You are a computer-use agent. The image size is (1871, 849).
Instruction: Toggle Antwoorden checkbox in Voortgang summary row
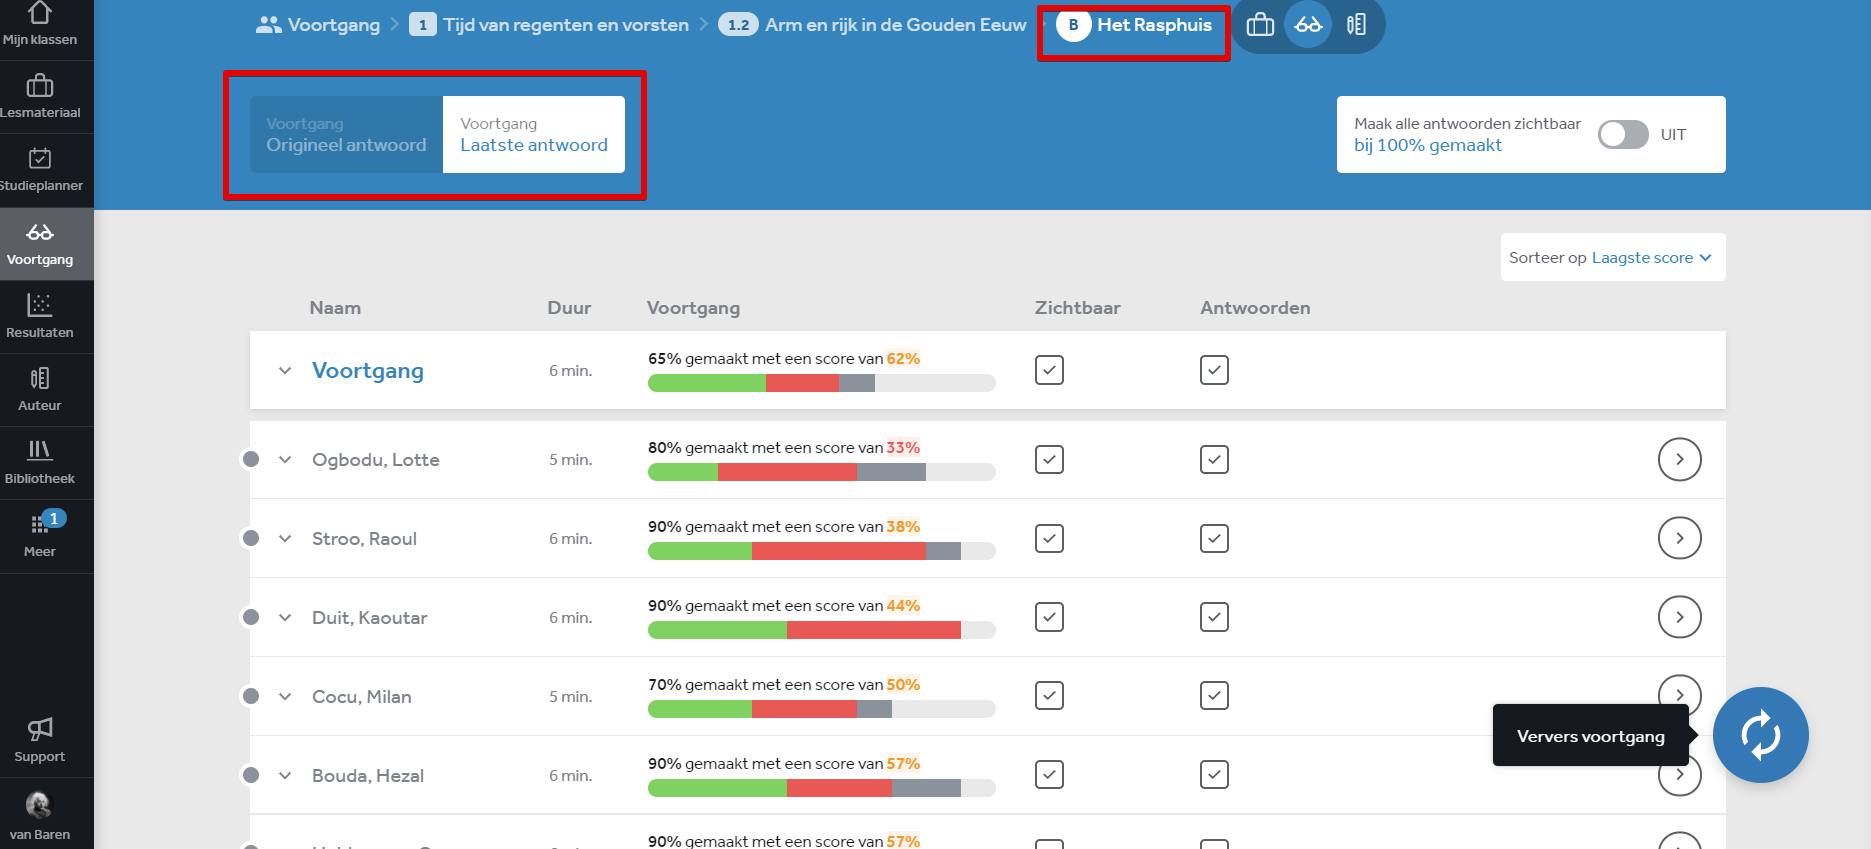pyautogui.click(x=1214, y=370)
